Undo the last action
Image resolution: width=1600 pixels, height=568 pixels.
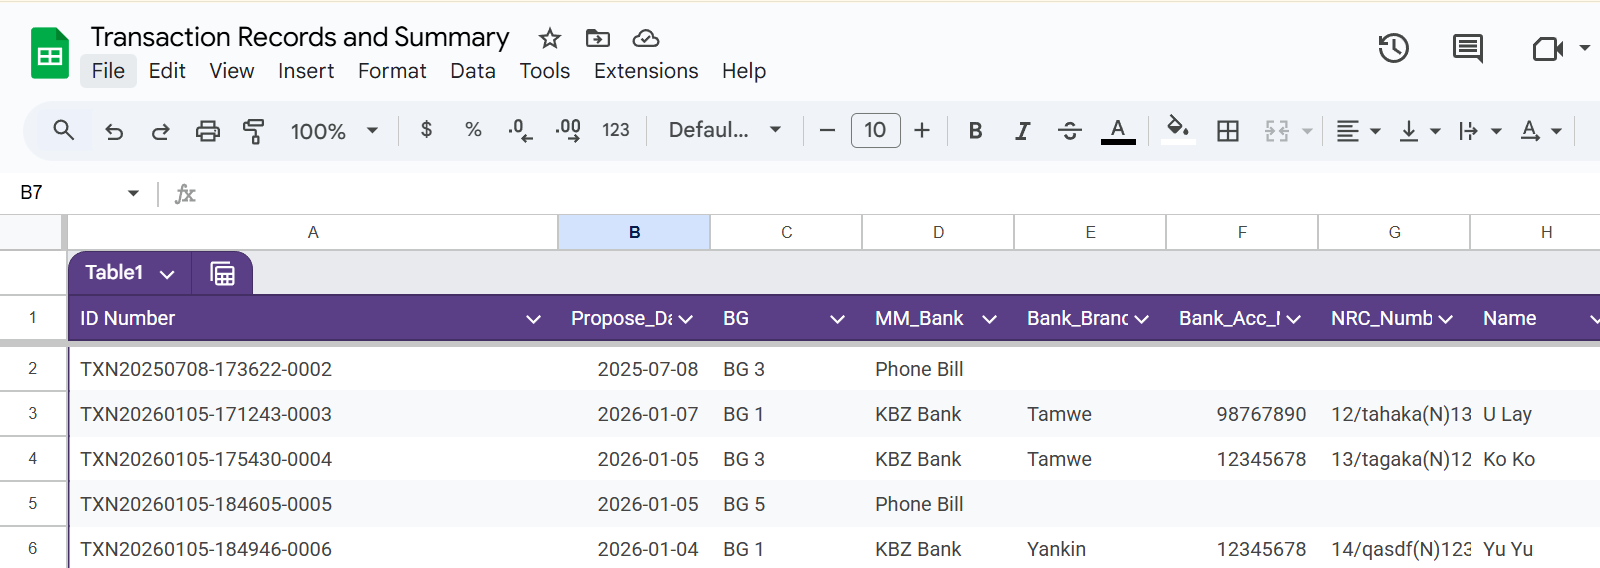coord(114,131)
